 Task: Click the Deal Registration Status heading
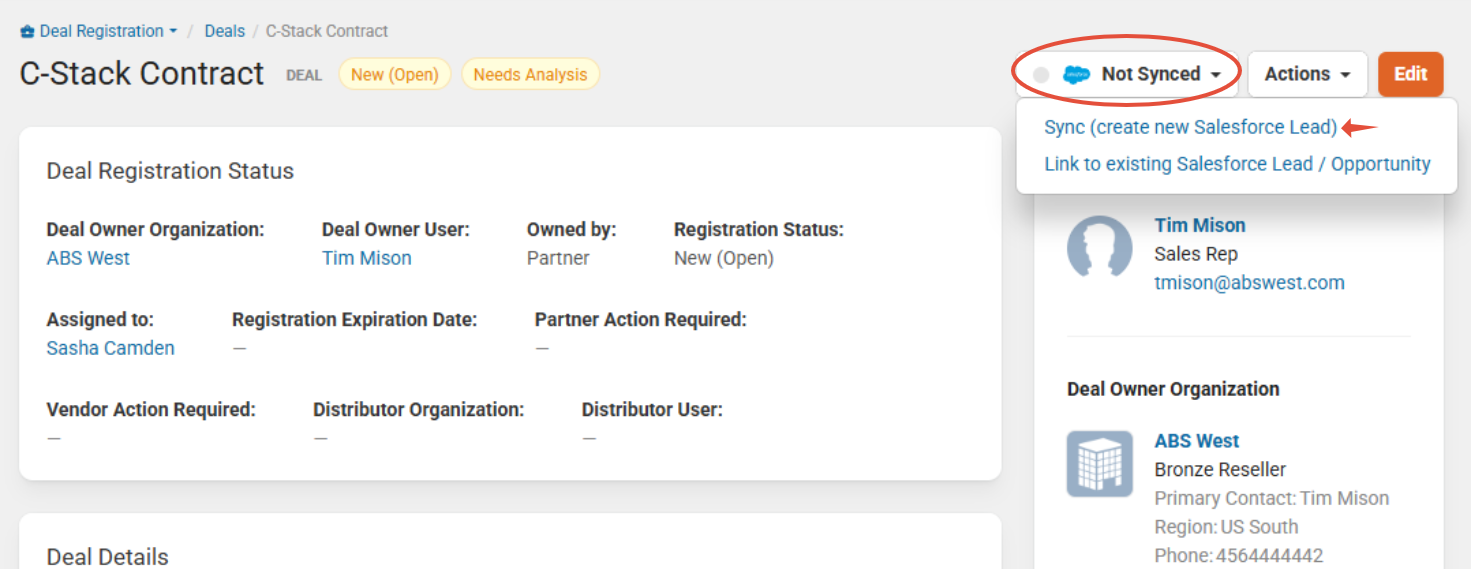[170, 171]
